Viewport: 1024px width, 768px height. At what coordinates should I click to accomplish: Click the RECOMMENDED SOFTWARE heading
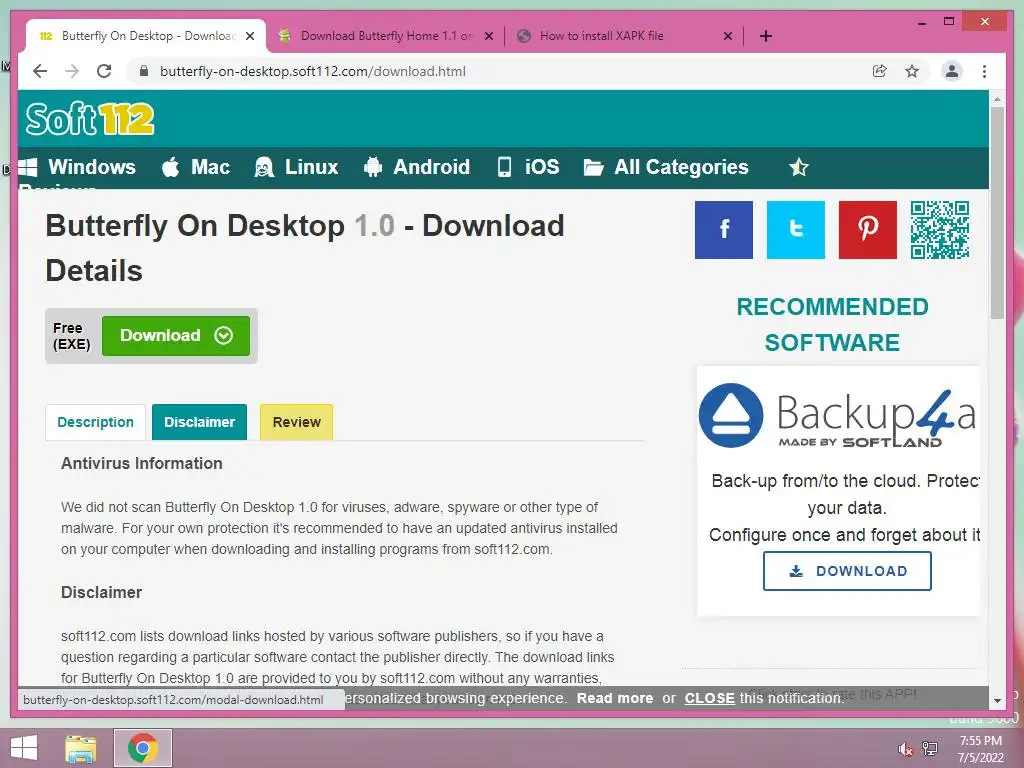[832, 325]
